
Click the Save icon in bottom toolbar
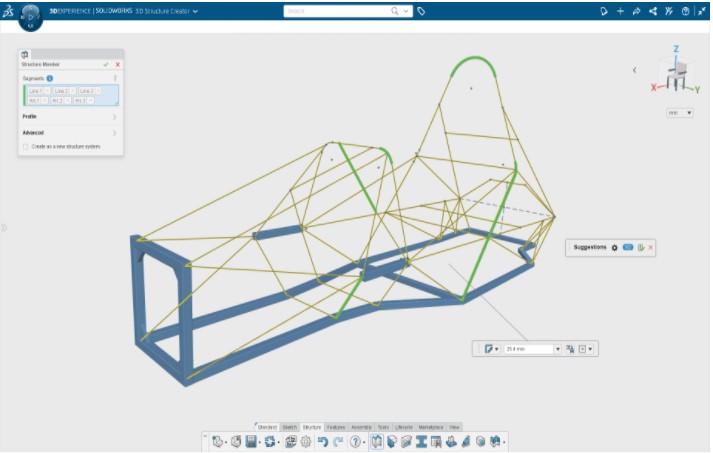click(x=251, y=441)
